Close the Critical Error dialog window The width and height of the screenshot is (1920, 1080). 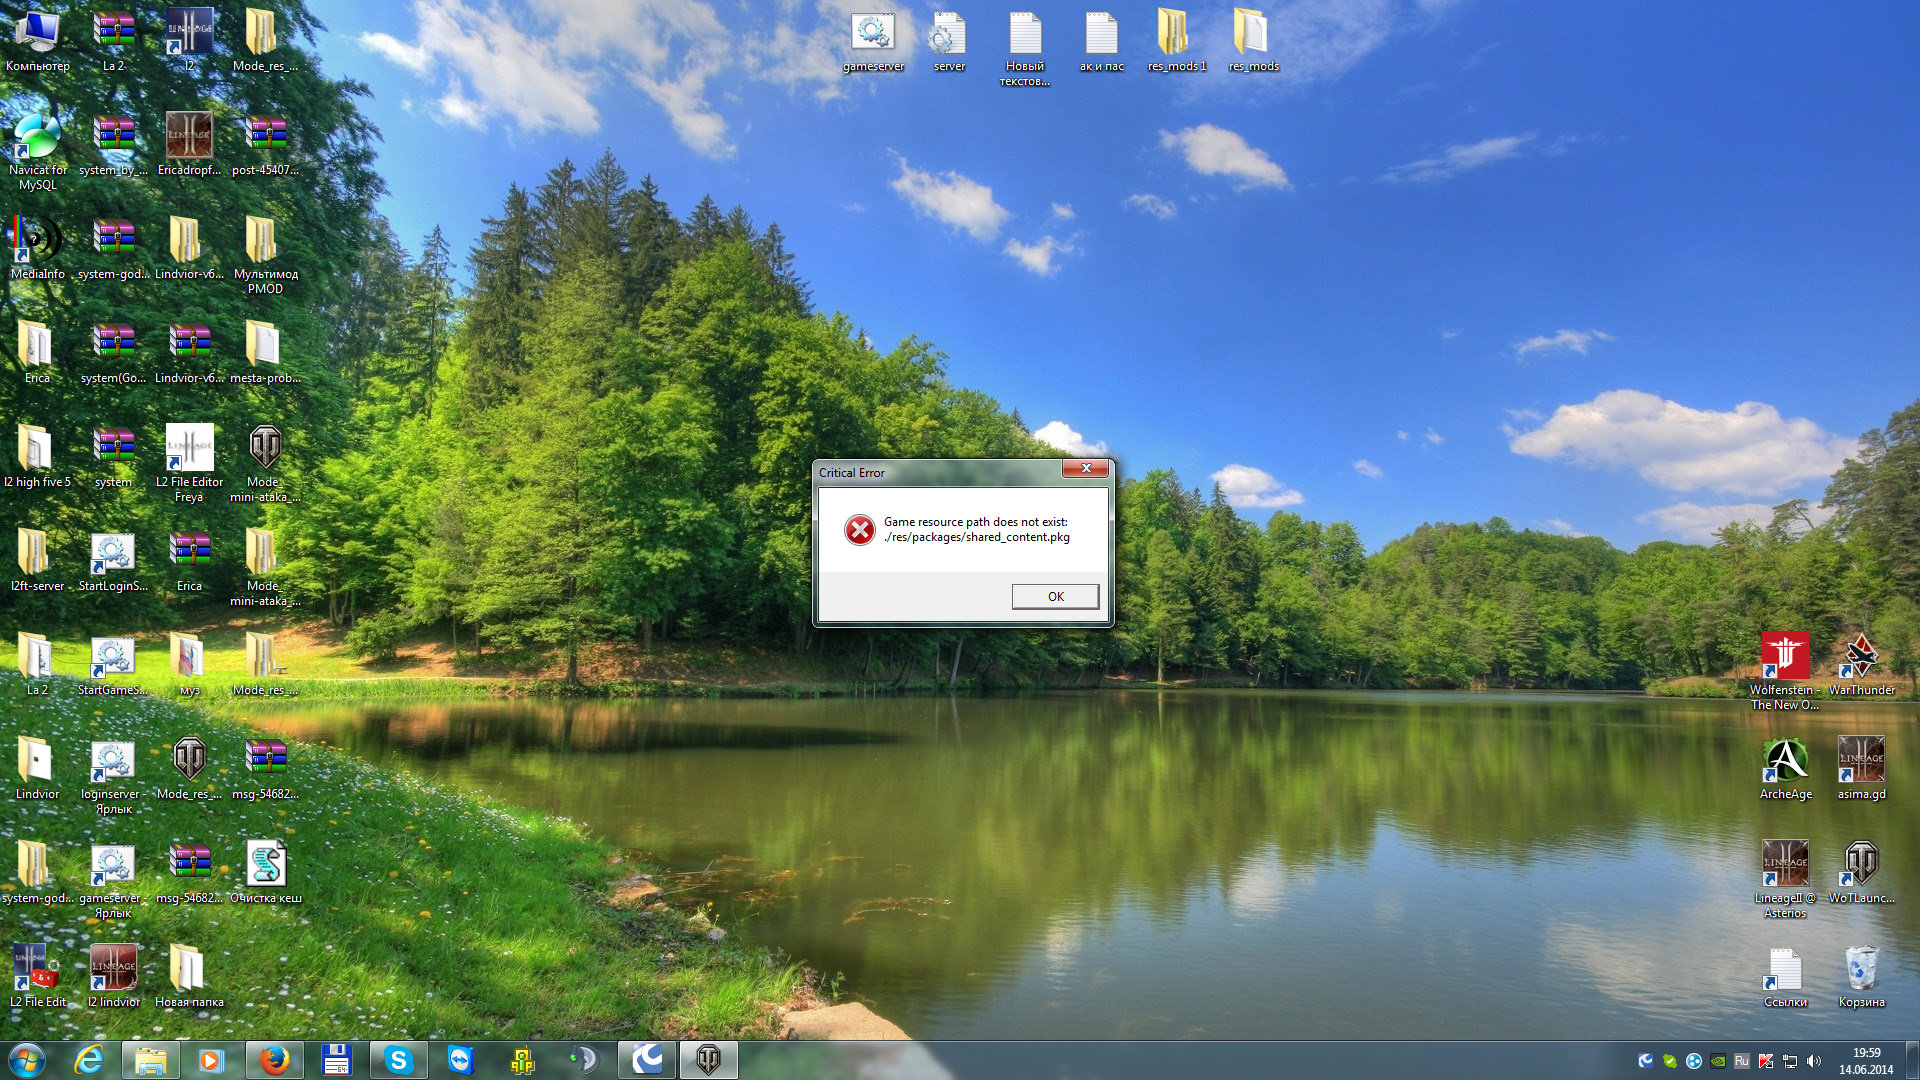[x=1085, y=468]
